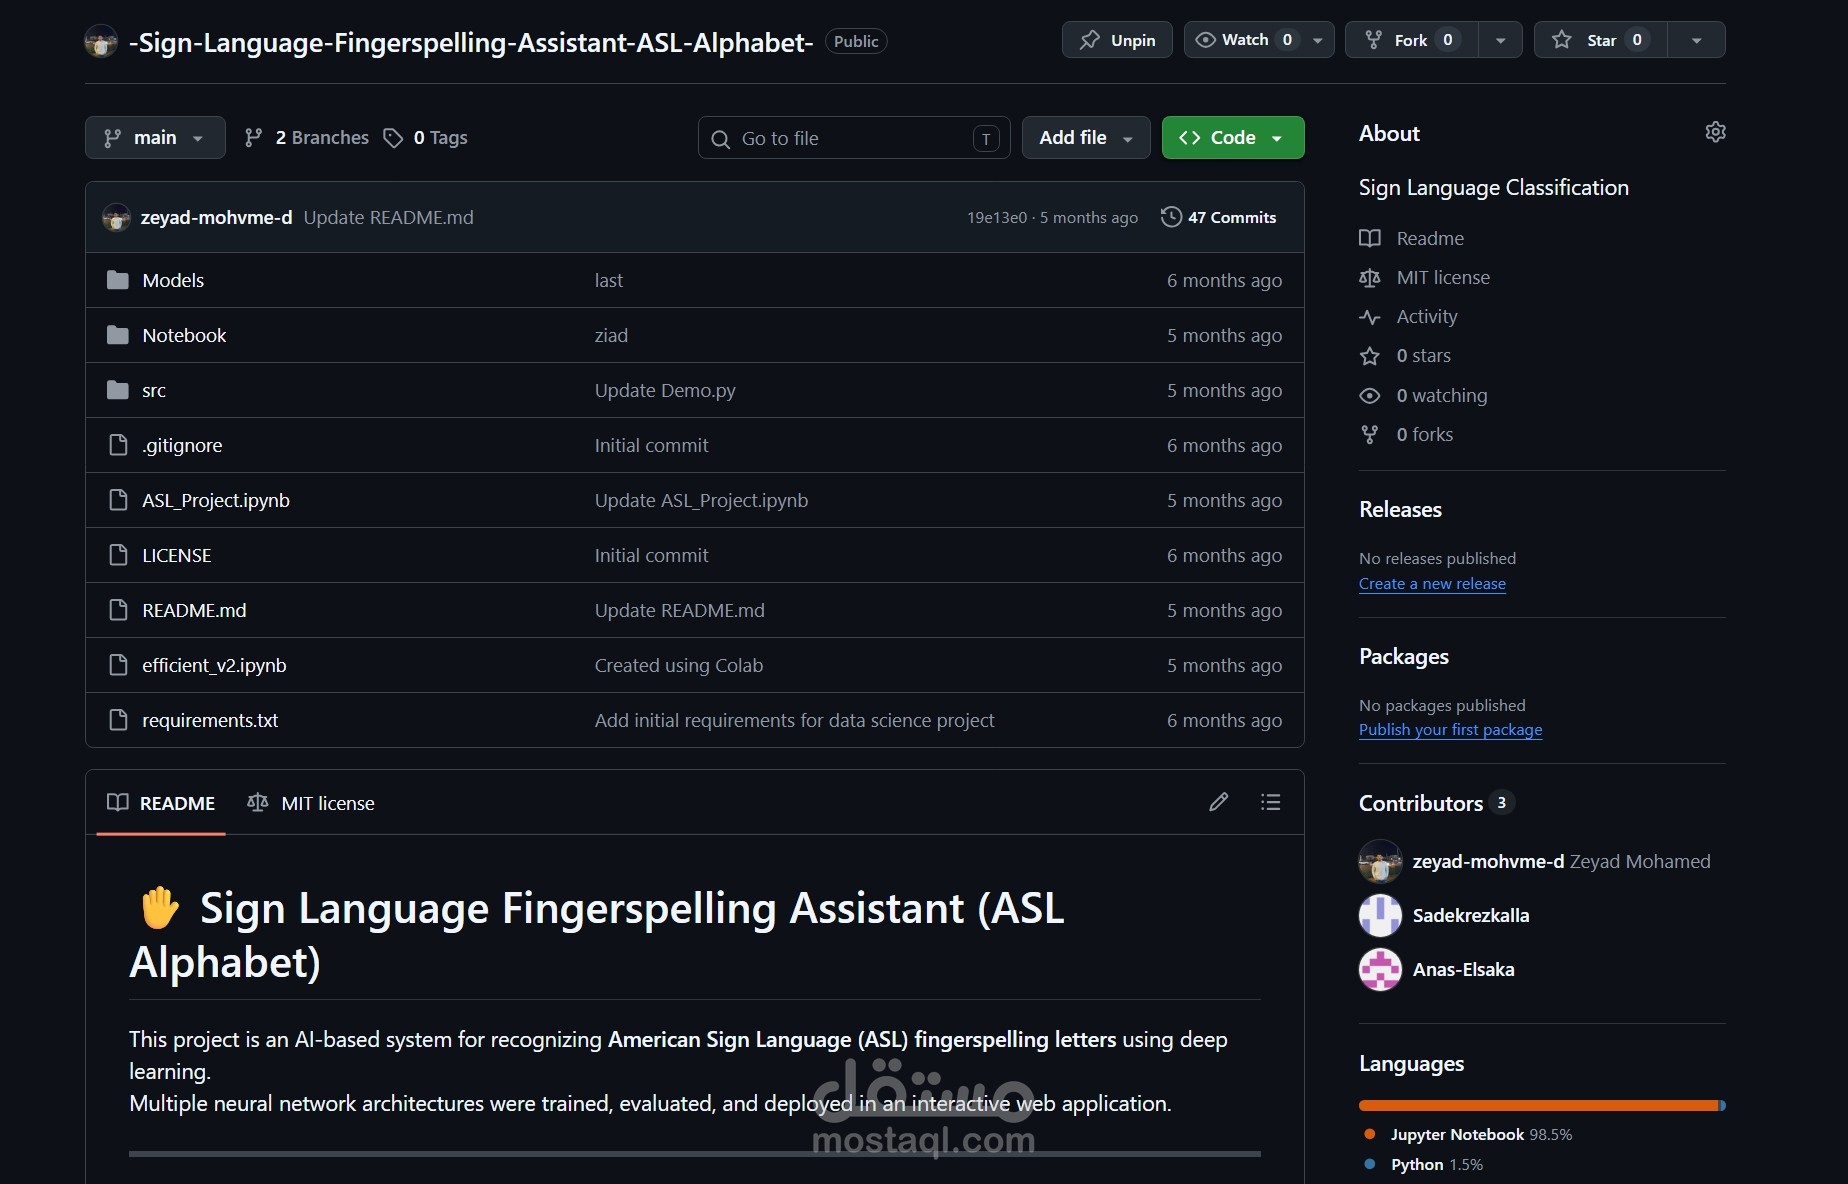Open efficient_v2.ipynb notebook
This screenshot has width=1848, height=1184.
tap(214, 665)
